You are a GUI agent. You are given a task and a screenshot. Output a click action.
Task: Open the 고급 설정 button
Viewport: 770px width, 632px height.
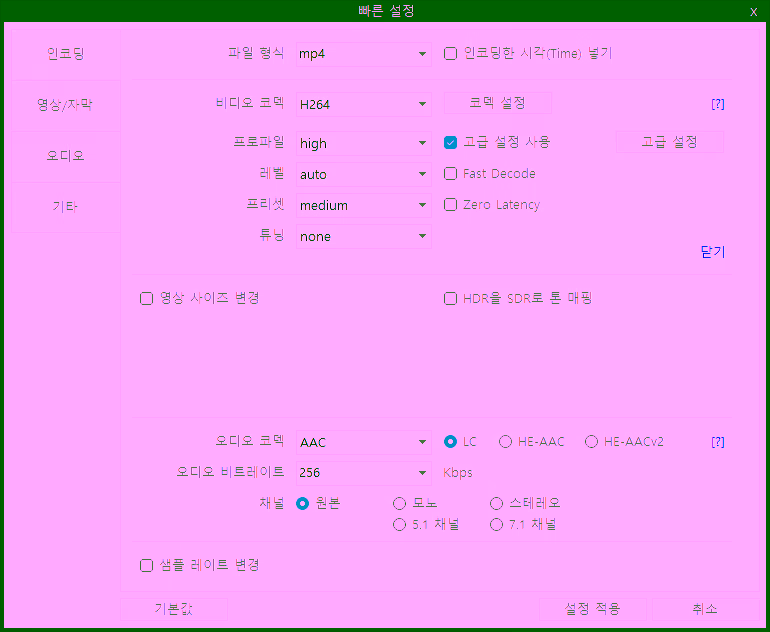670,142
